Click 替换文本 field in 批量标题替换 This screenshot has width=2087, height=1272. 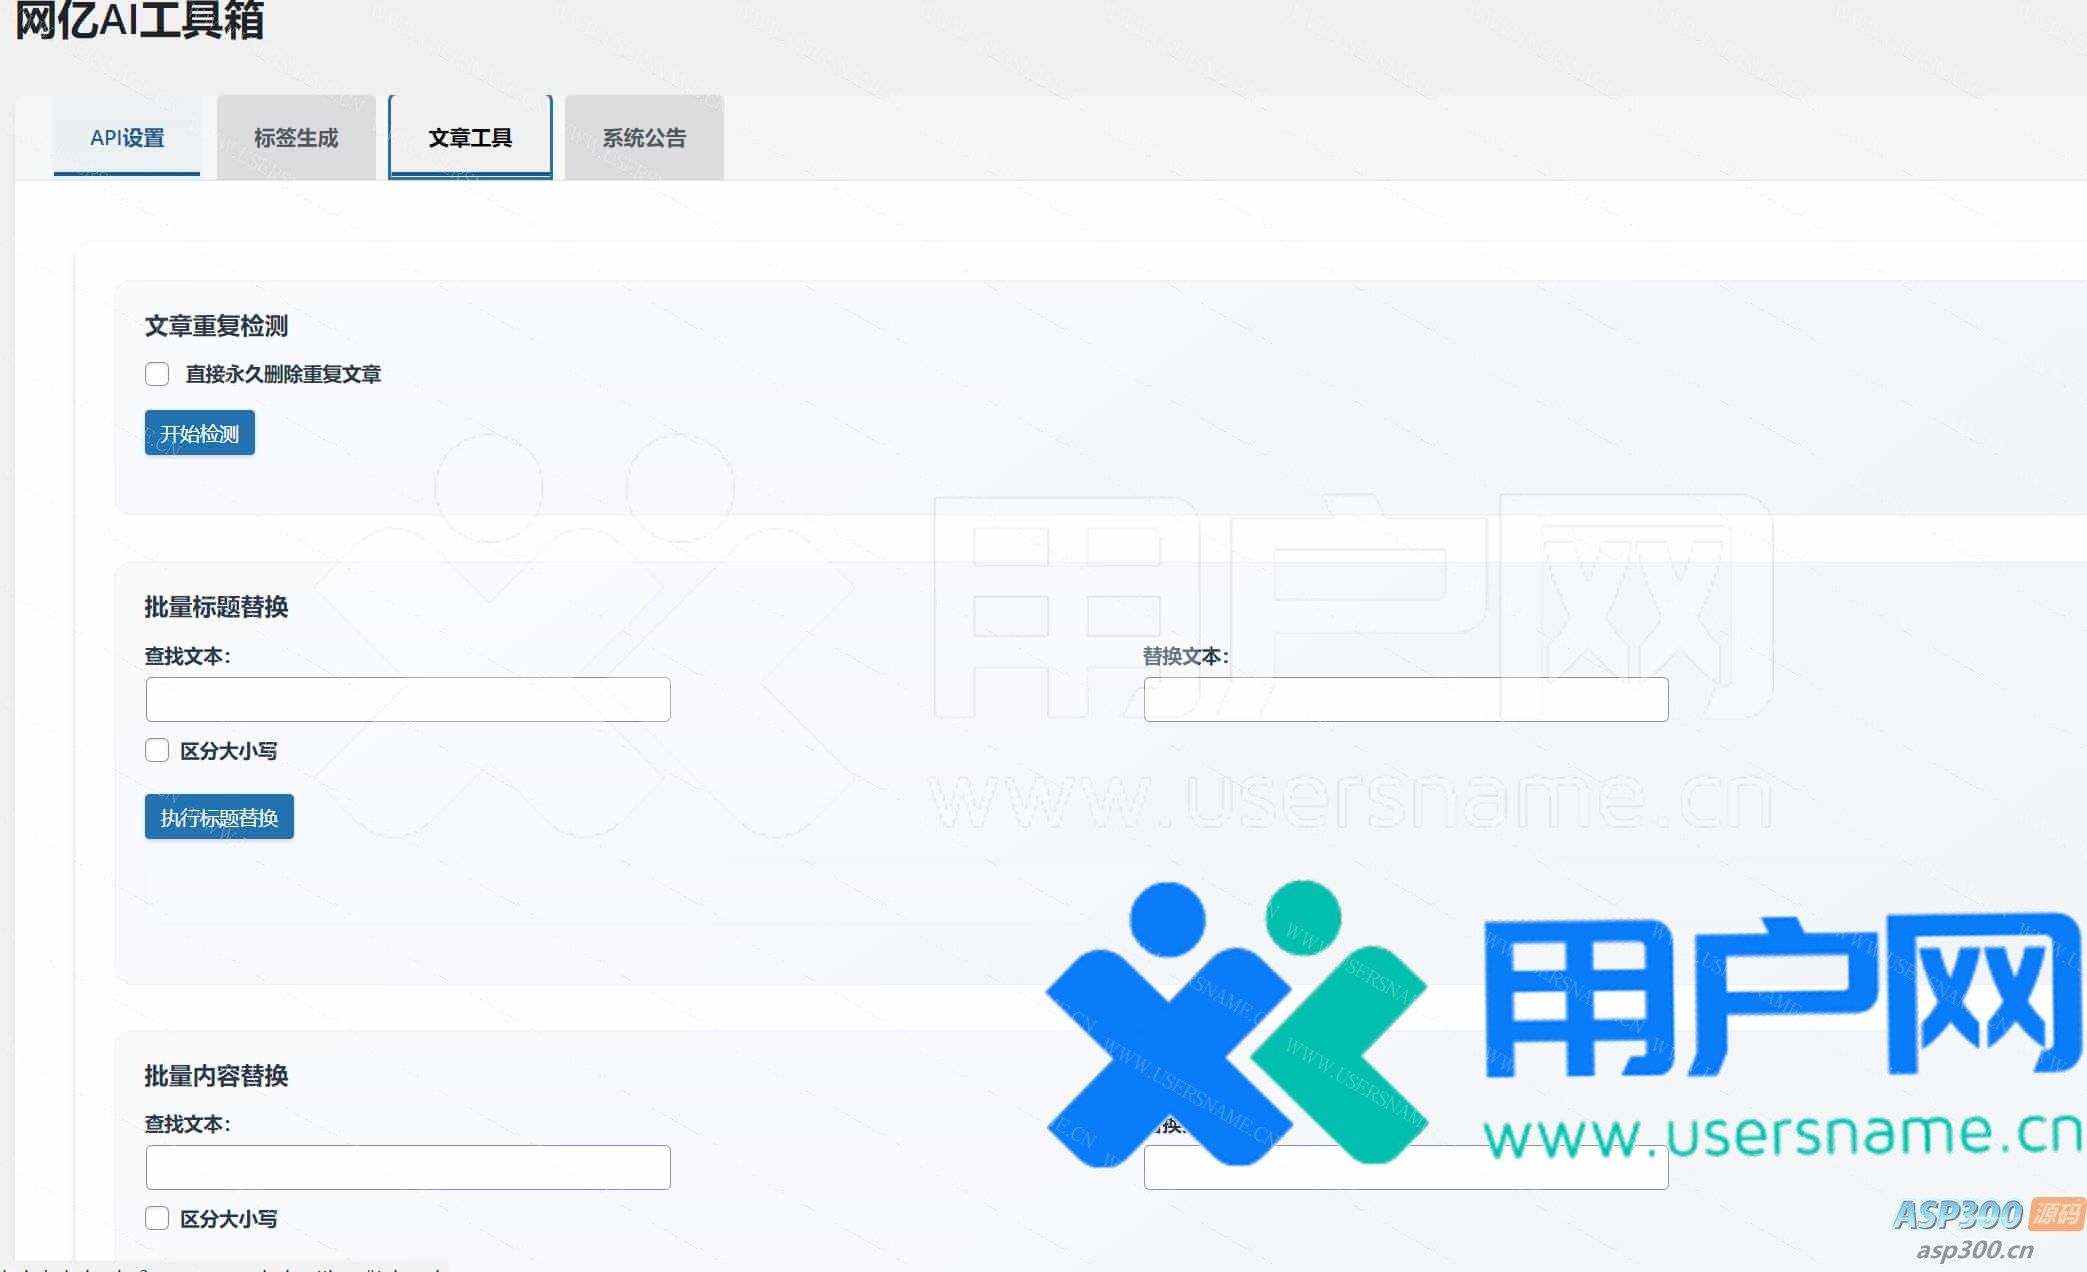(x=1405, y=699)
